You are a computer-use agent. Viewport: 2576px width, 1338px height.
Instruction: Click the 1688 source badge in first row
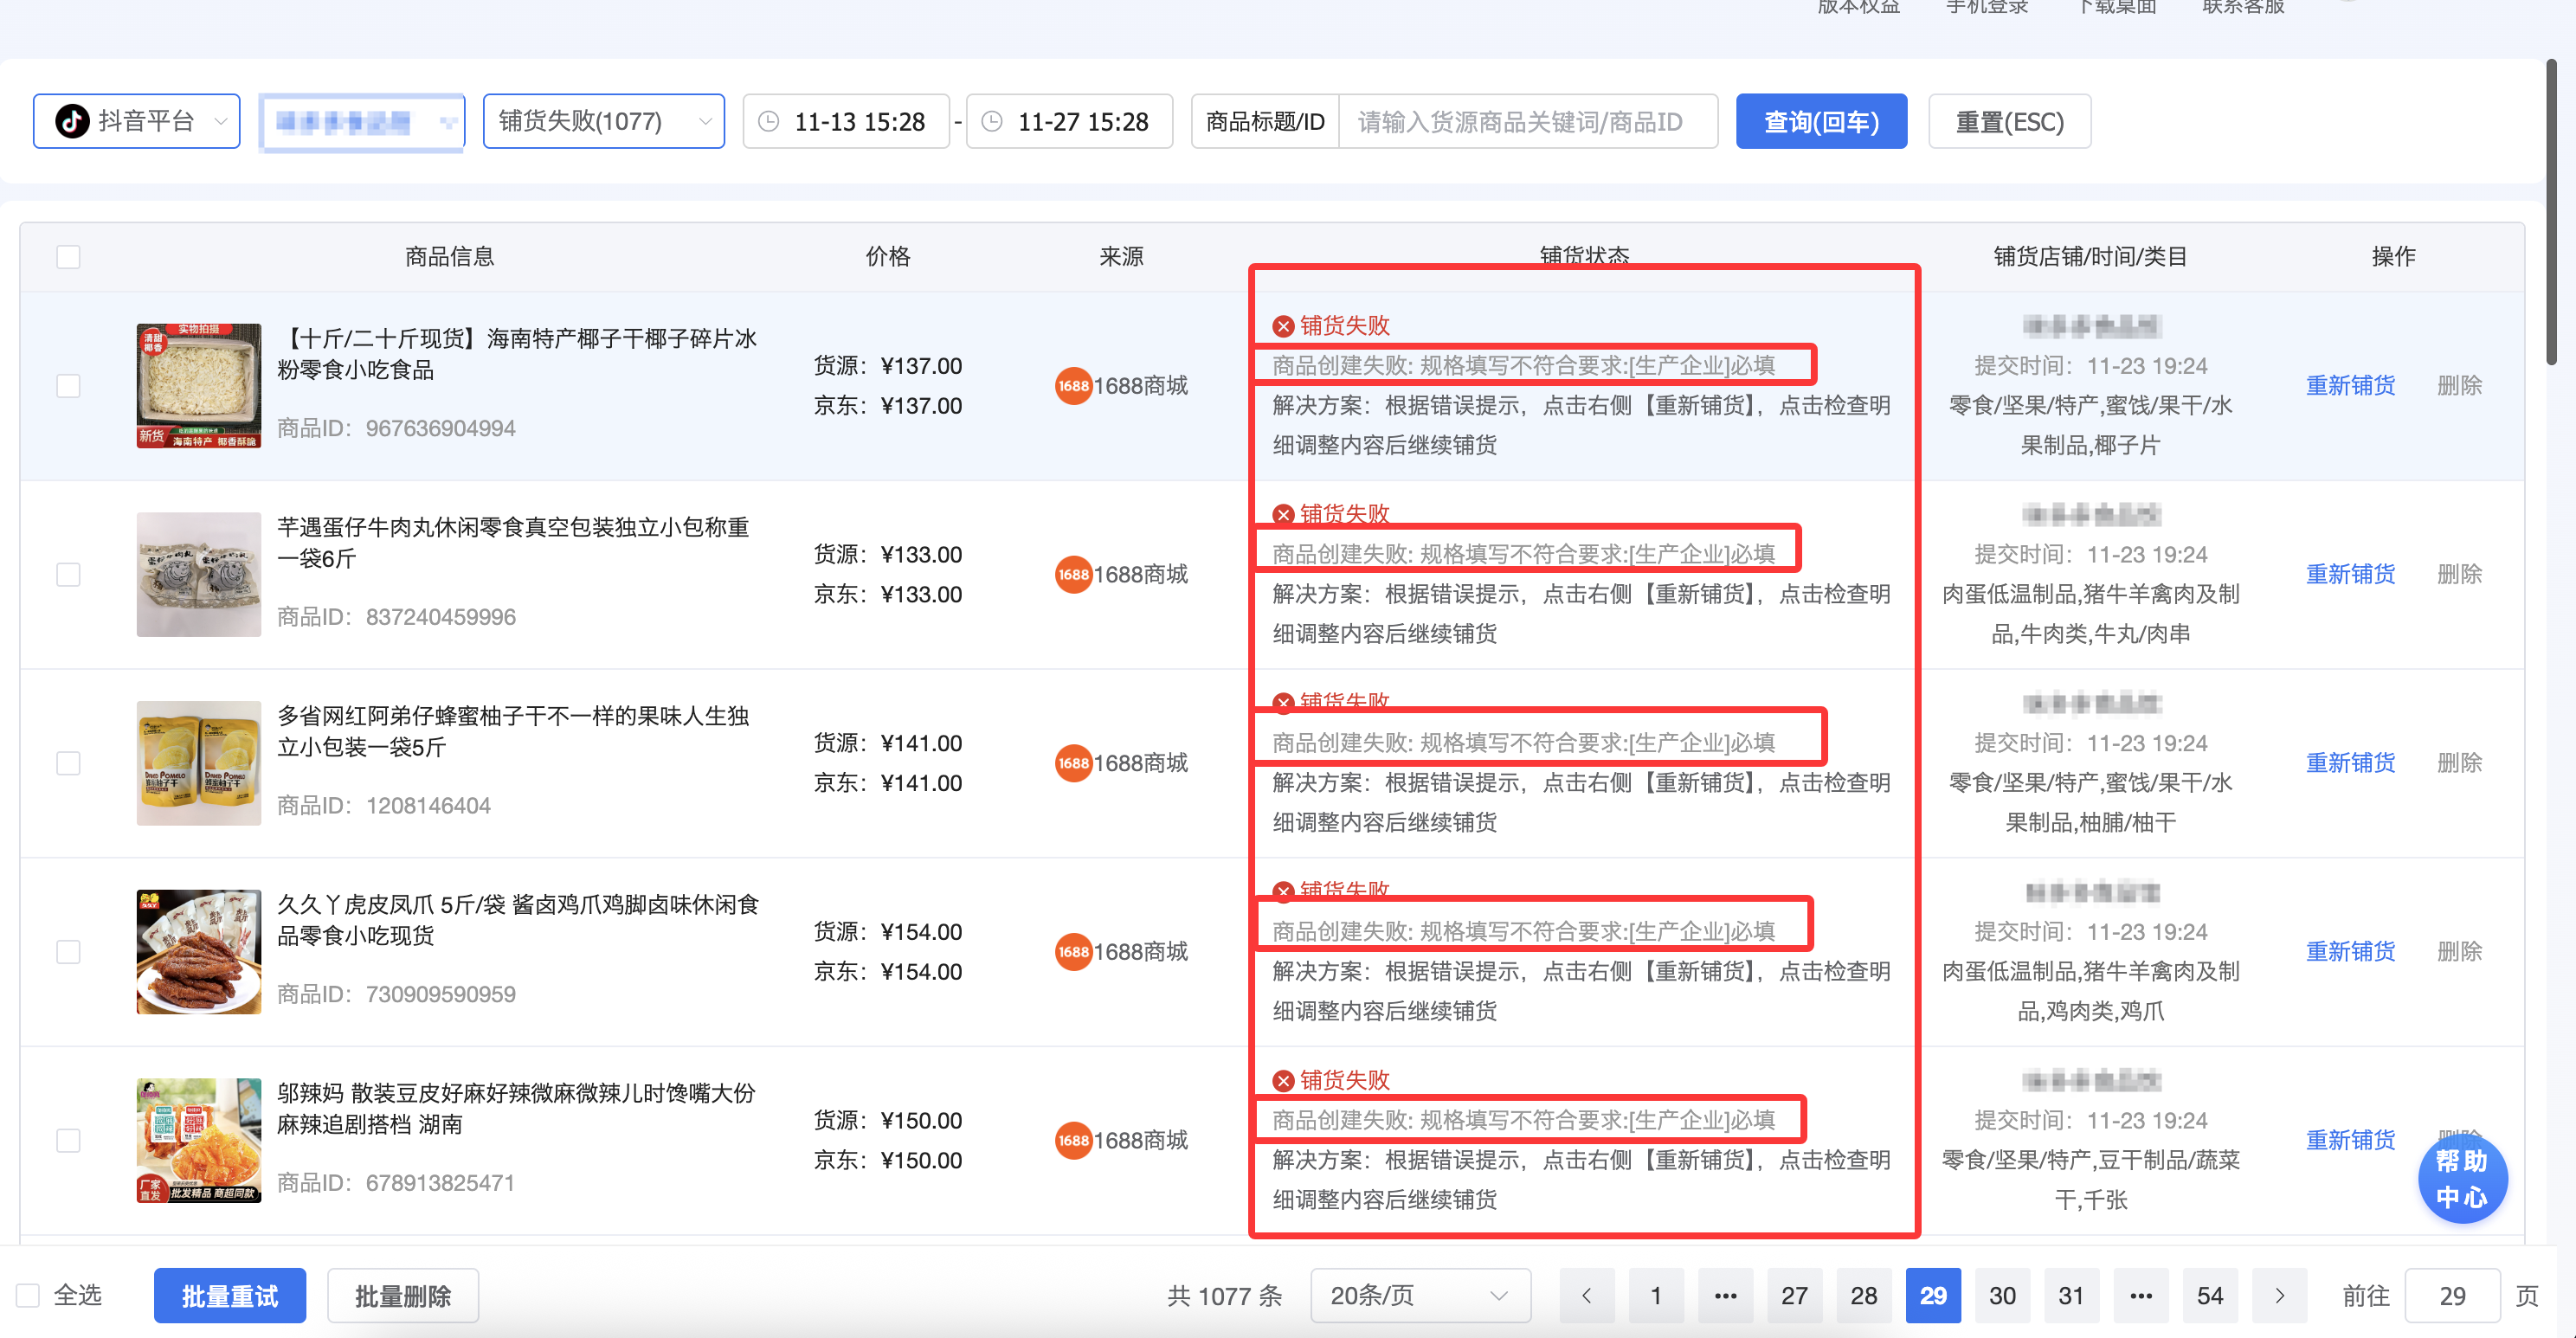pyautogui.click(x=1073, y=386)
